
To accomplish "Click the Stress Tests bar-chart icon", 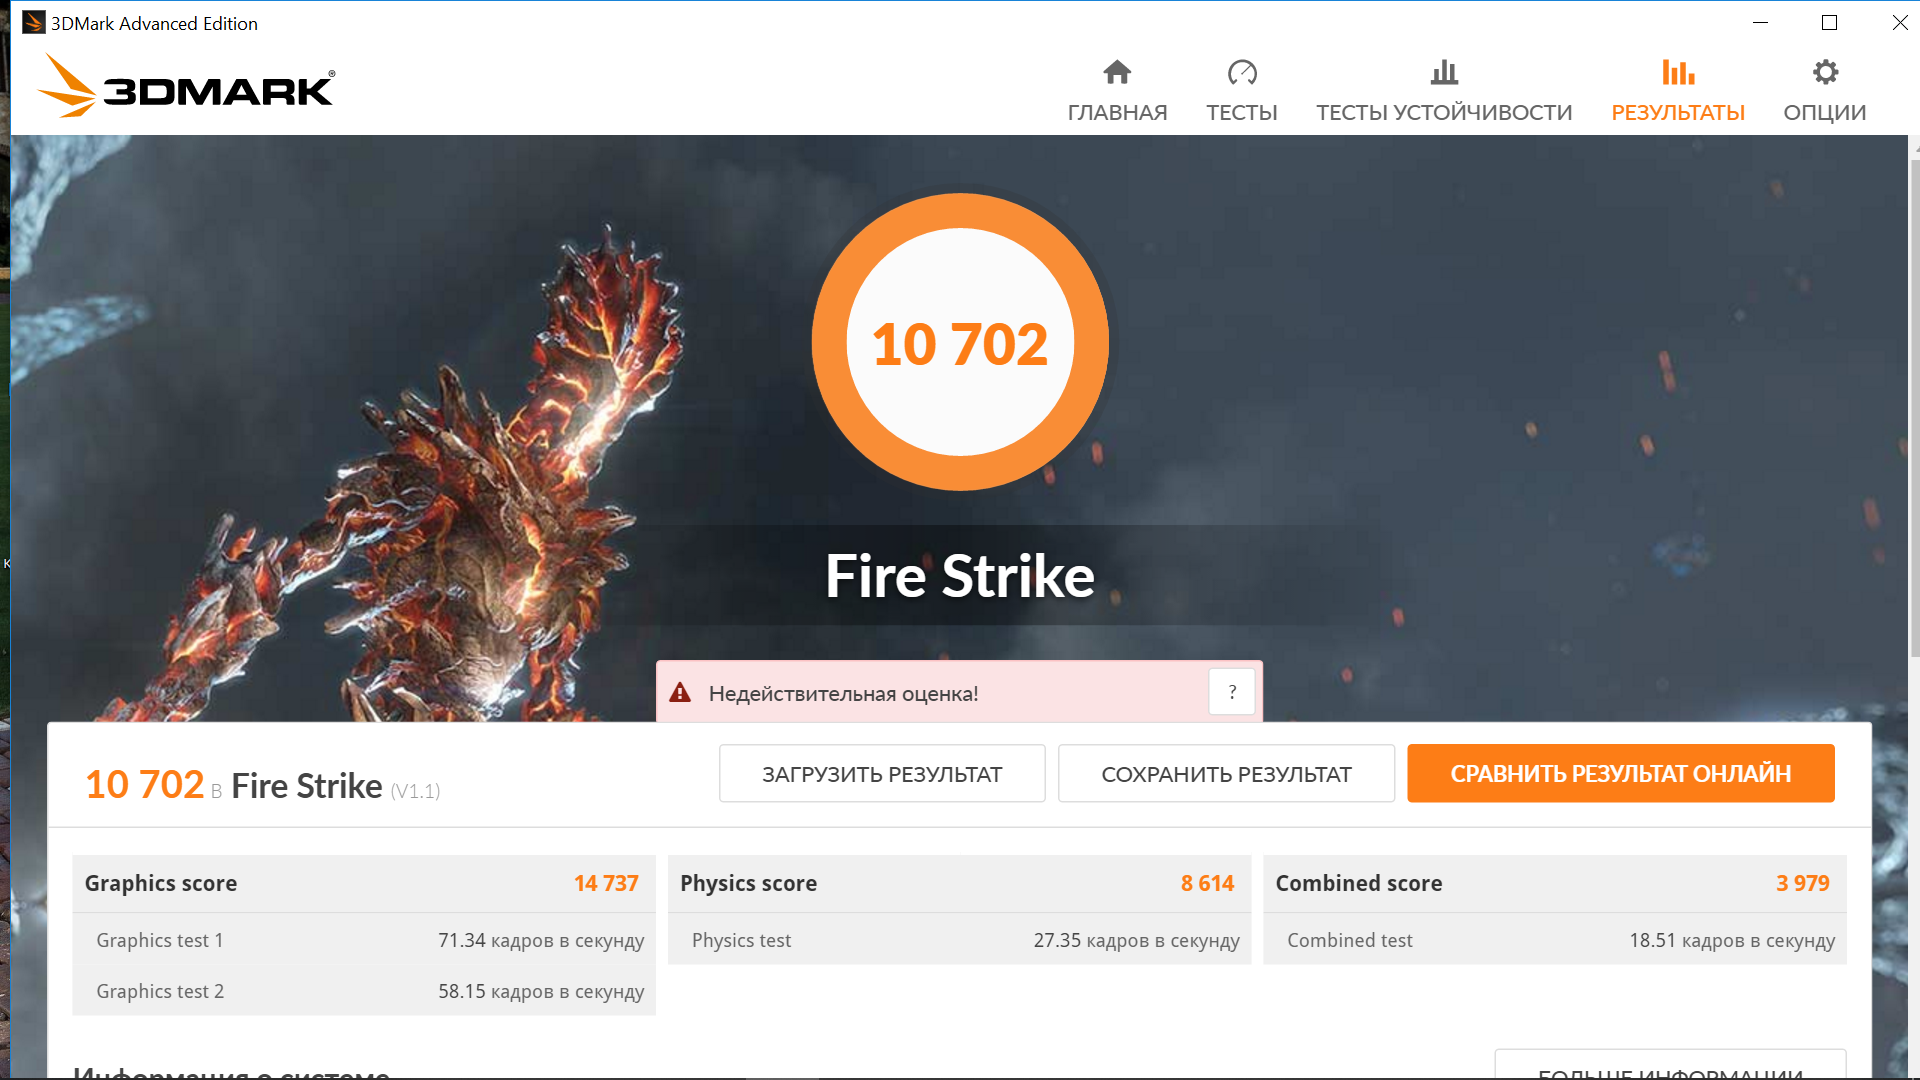I will click(1444, 72).
